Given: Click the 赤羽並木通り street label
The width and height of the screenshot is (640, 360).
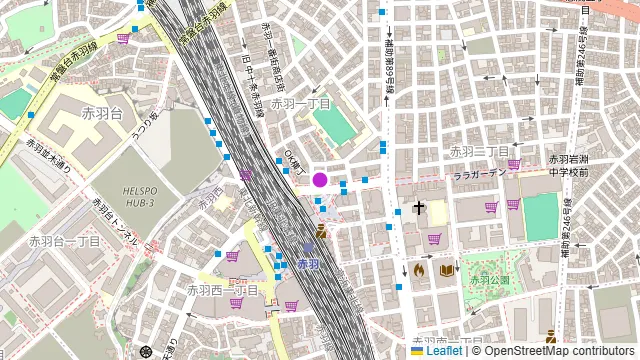Looking at the screenshot, I should pyautogui.click(x=49, y=156).
